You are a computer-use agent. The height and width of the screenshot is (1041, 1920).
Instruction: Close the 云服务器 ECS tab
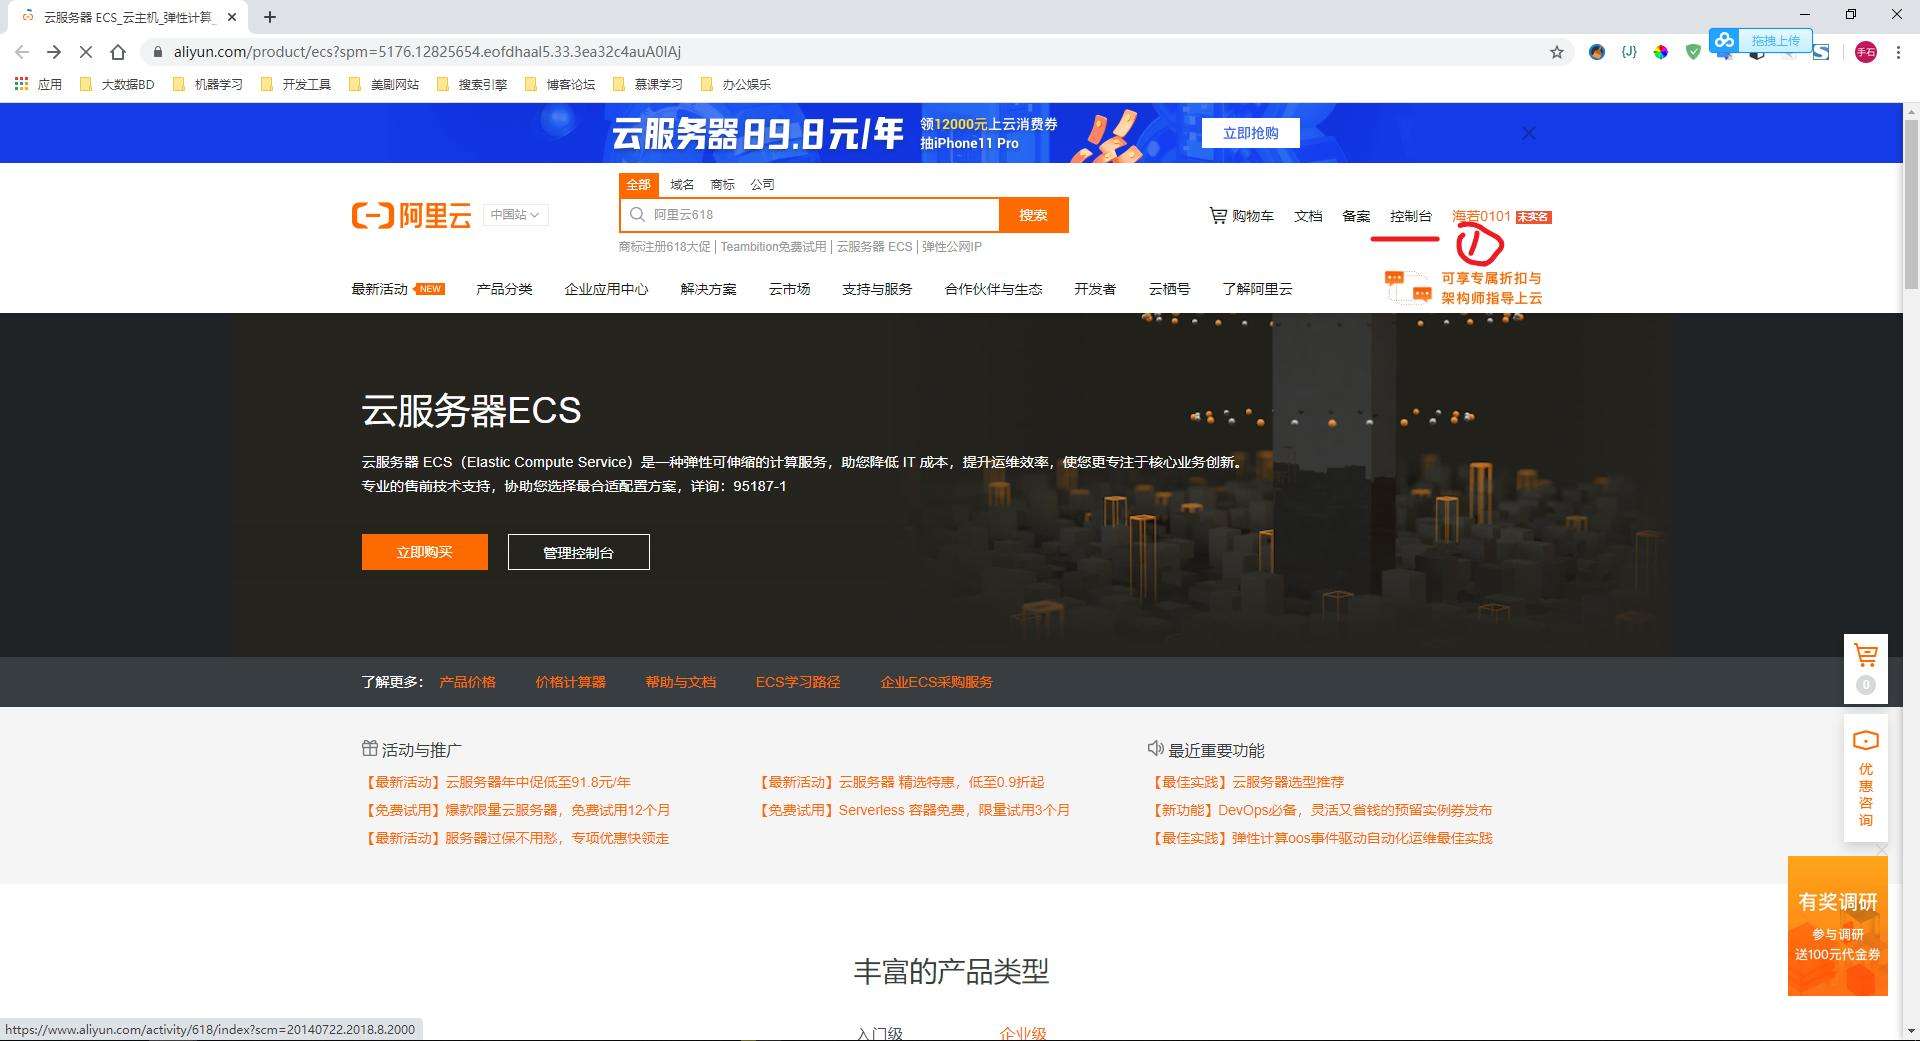point(232,17)
